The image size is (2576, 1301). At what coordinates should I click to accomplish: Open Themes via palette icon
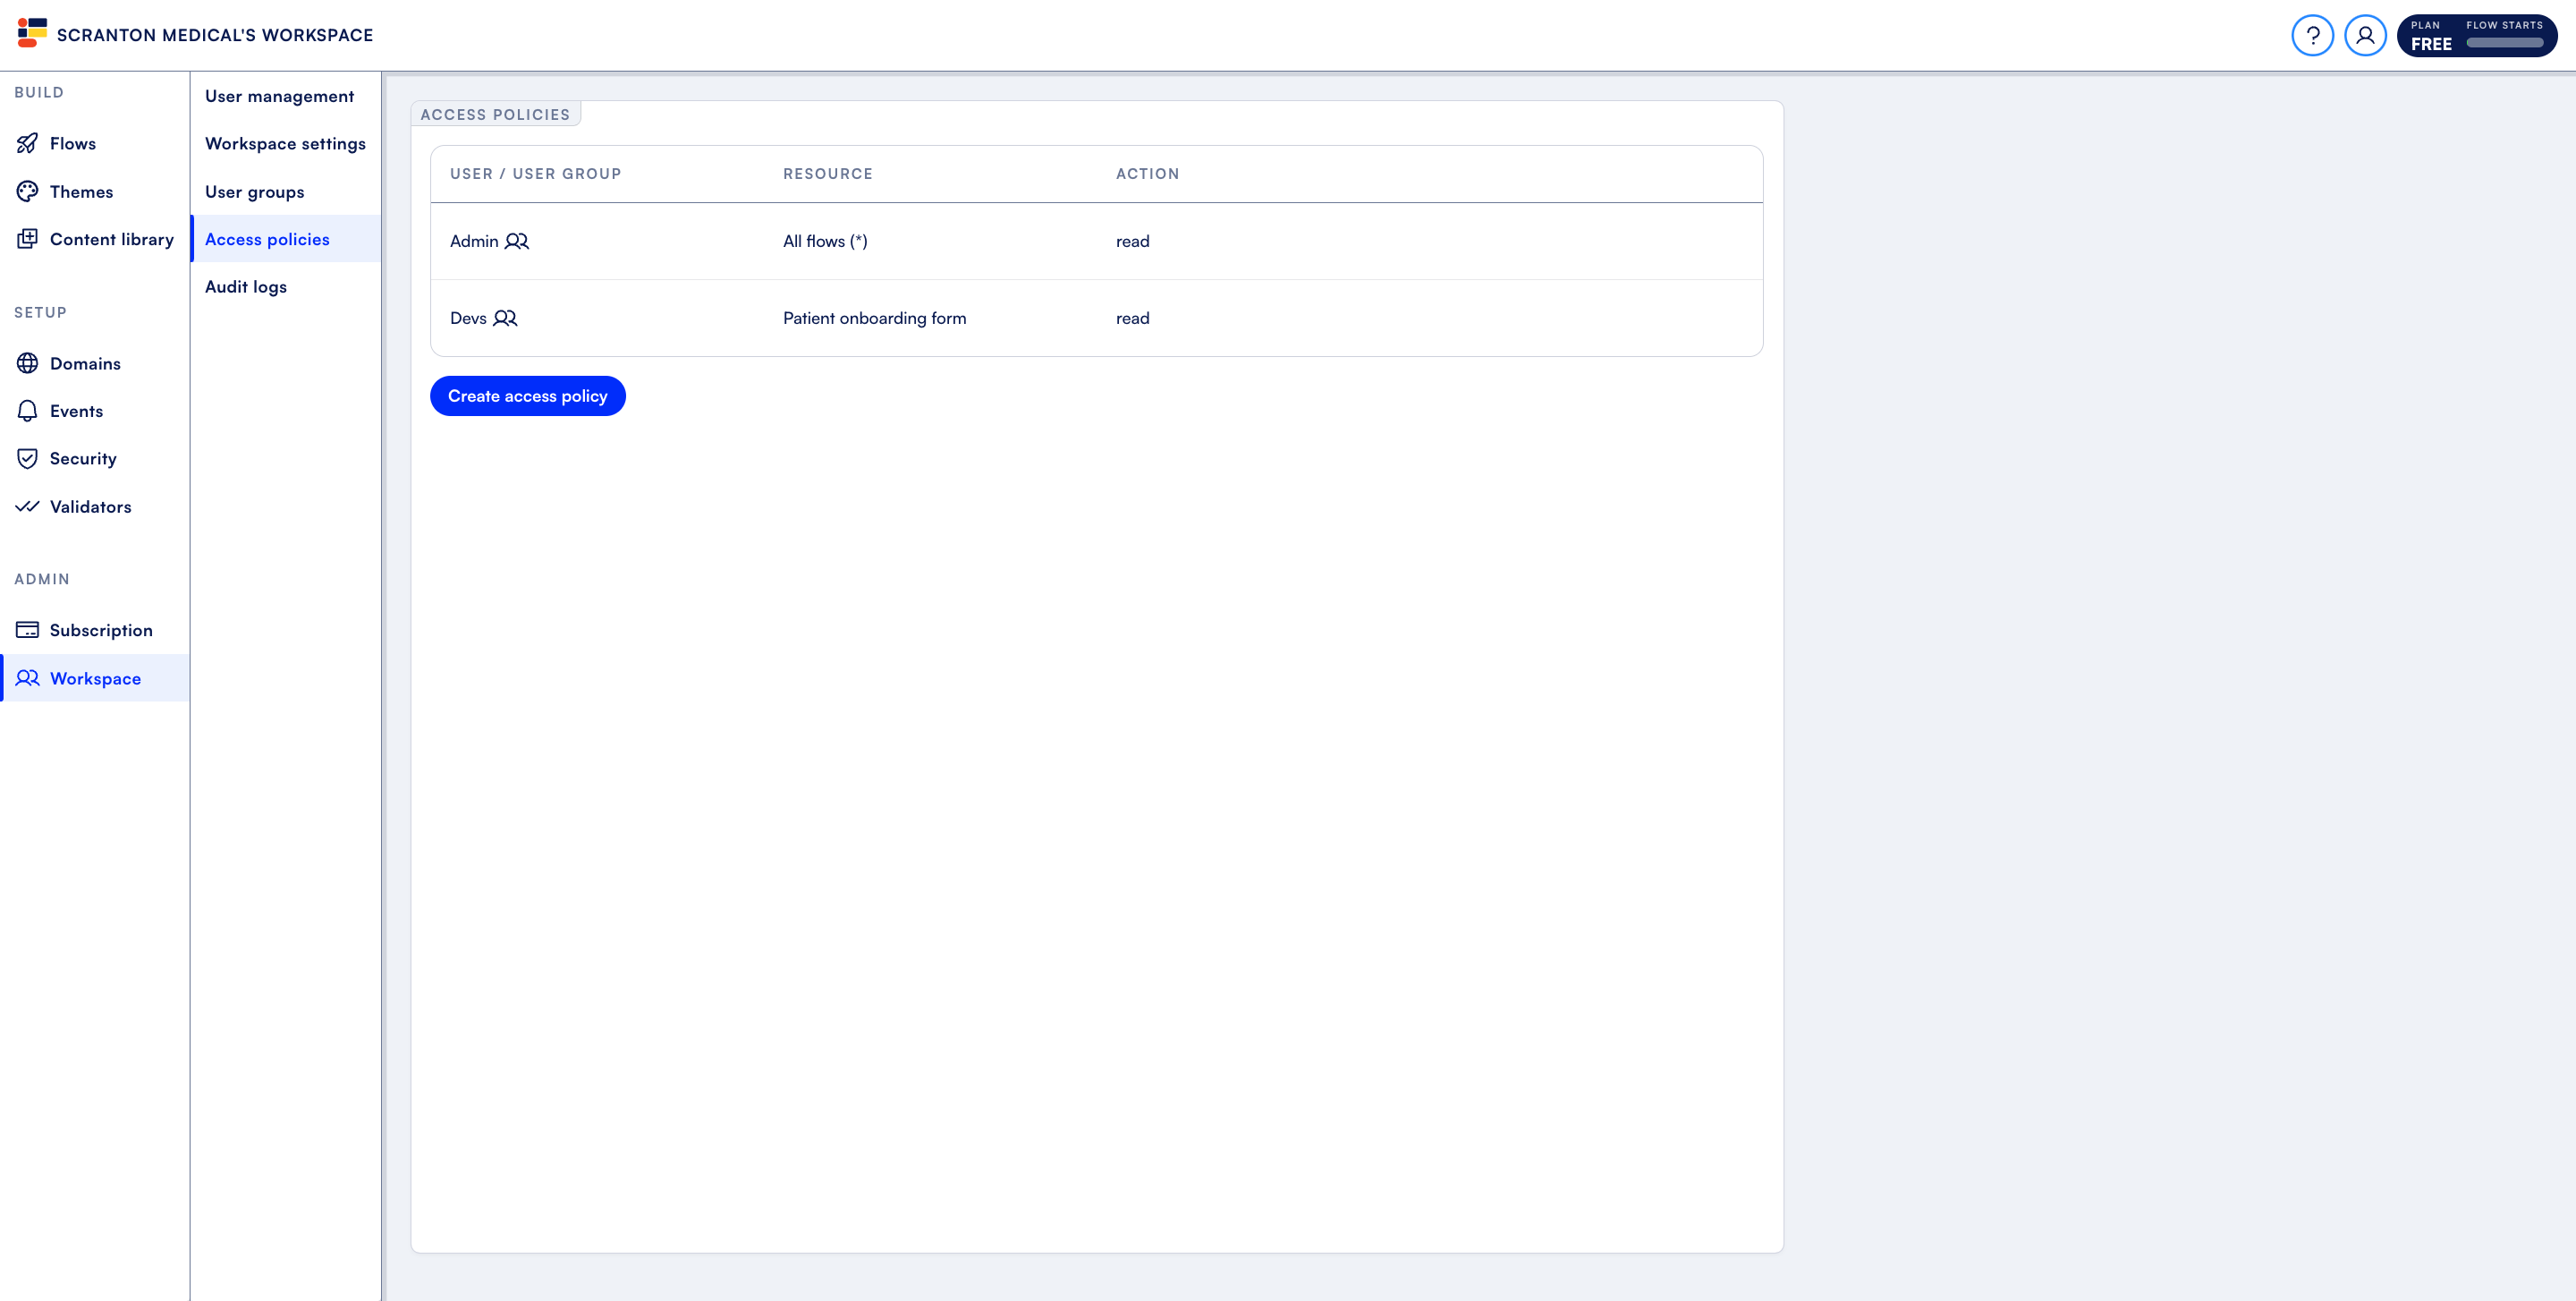(x=27, y=191)
